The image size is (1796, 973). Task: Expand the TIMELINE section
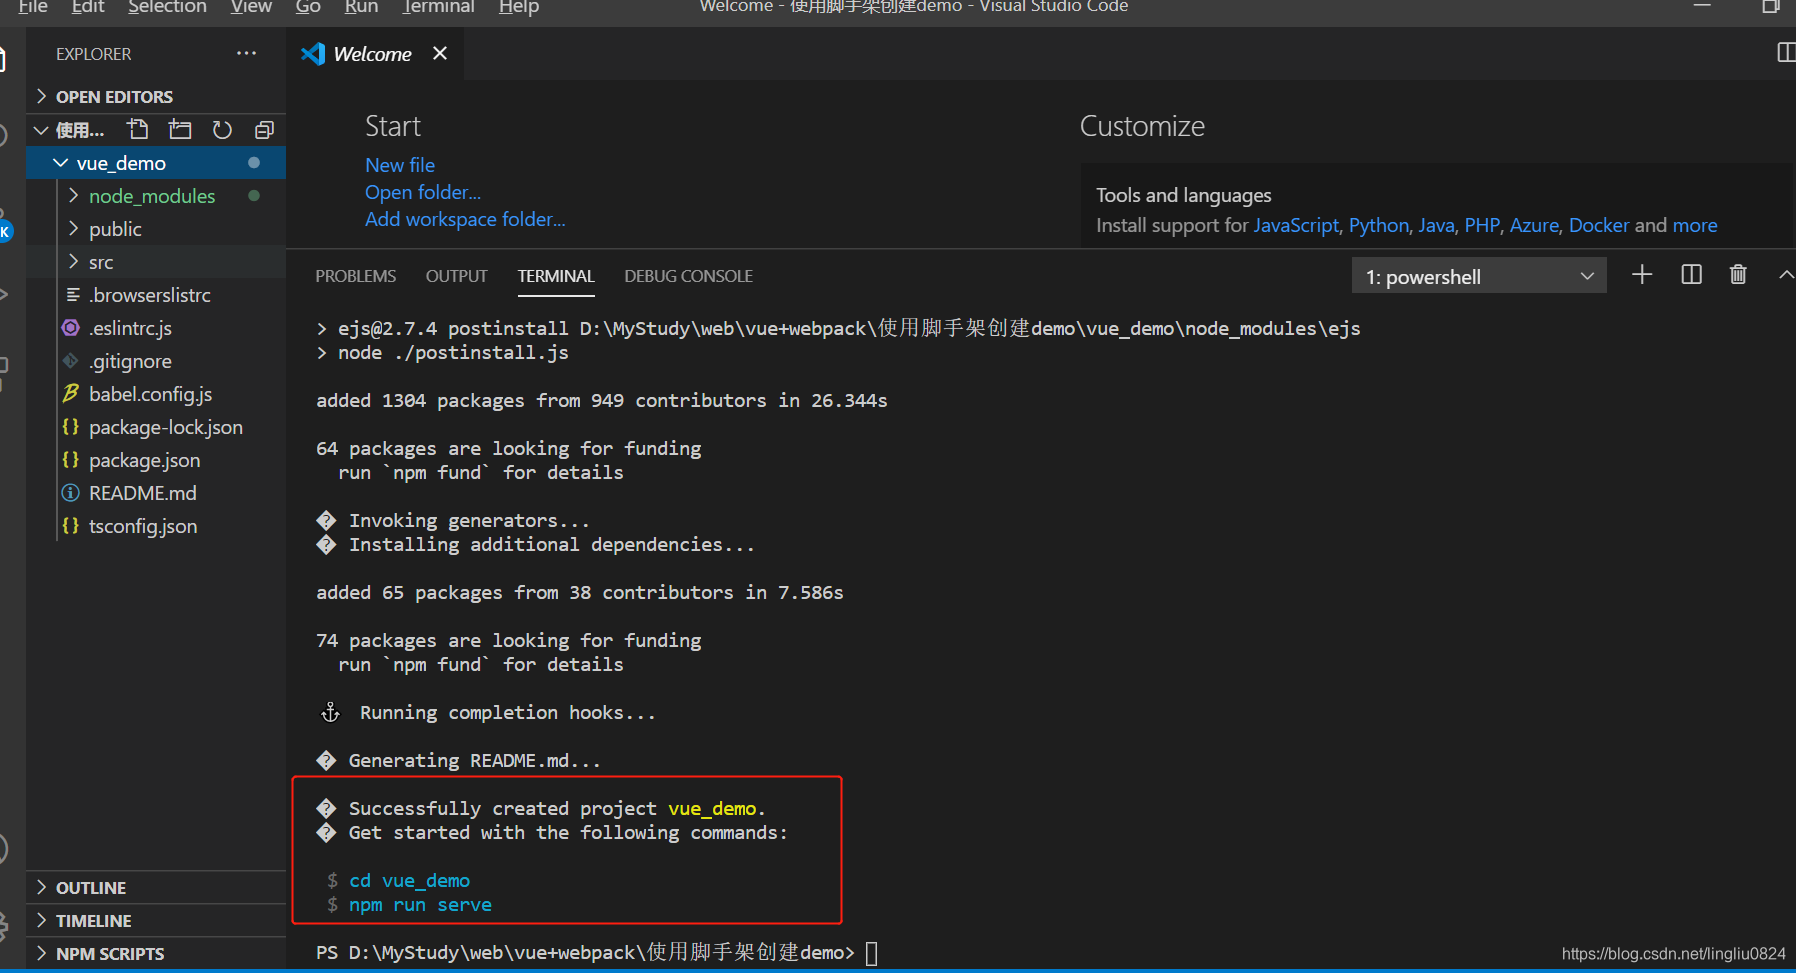coord(155,921)
